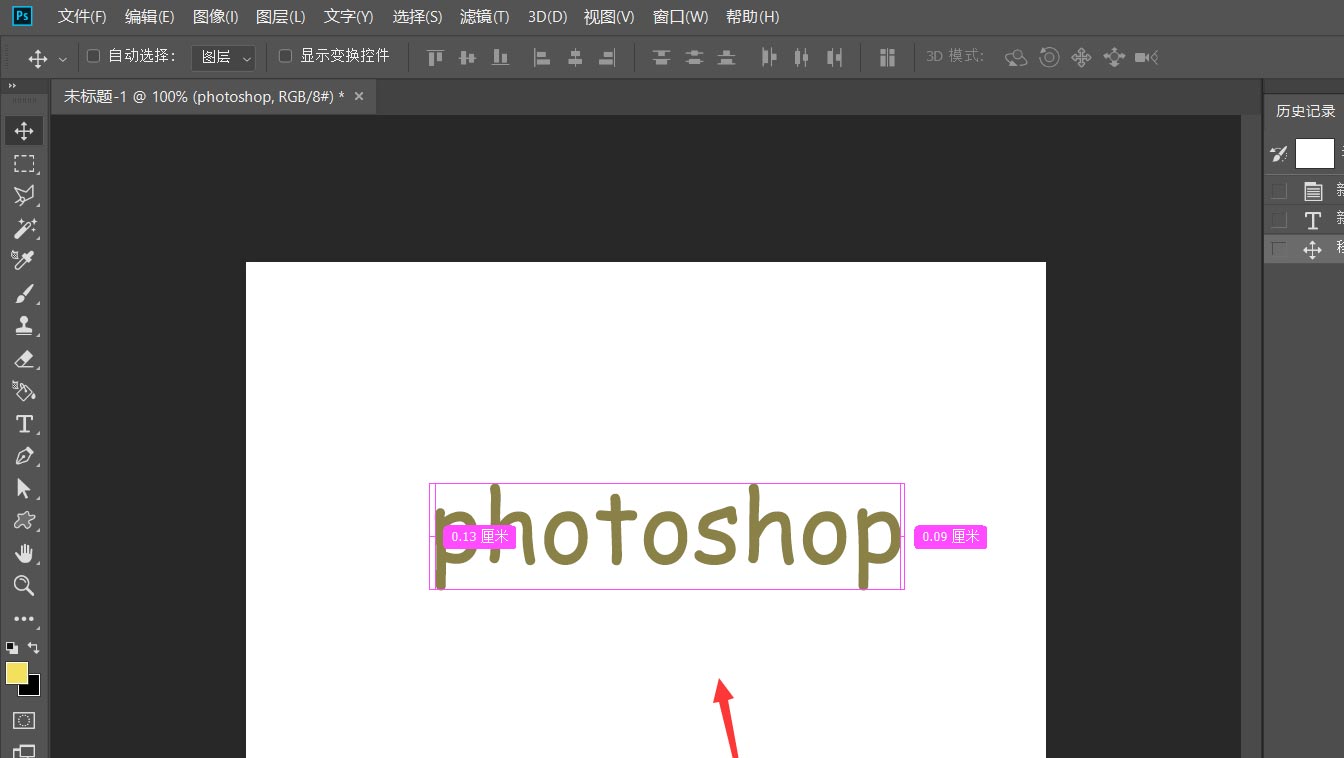The image size is (1344, 758).
Task: Choose the 3D slide mode icon
Action: [x=1114, y=58]
